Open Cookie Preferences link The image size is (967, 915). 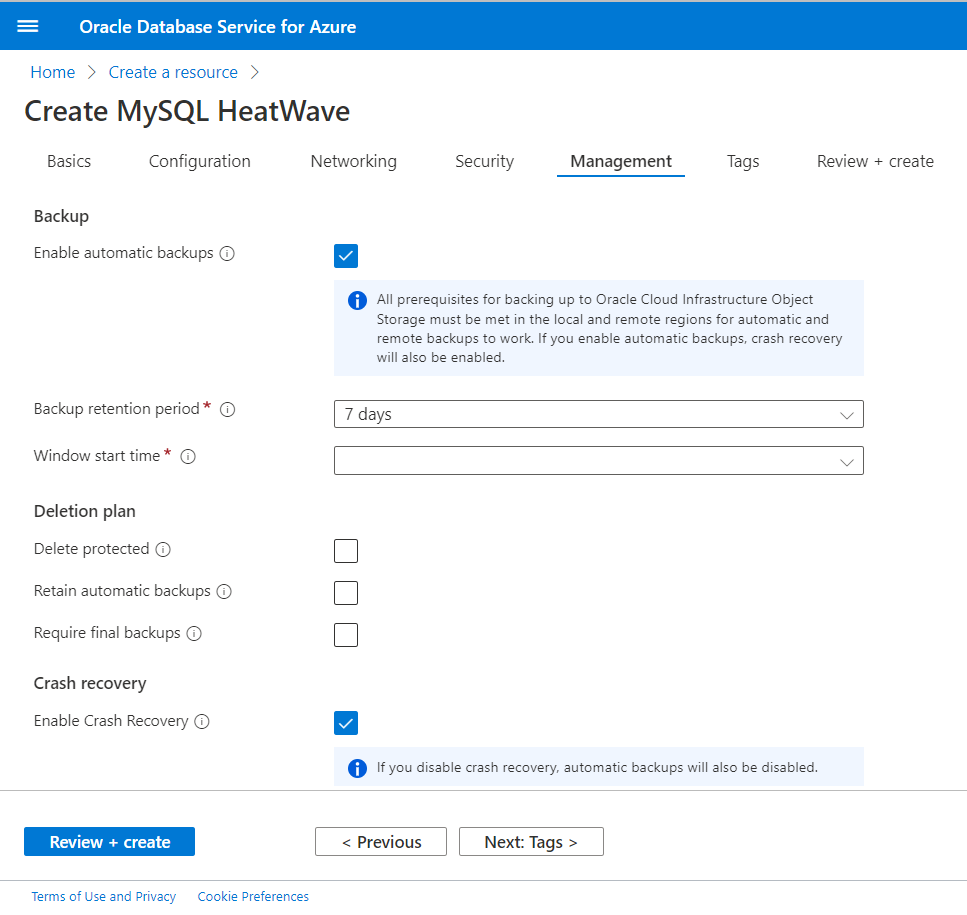coord(253,897)
